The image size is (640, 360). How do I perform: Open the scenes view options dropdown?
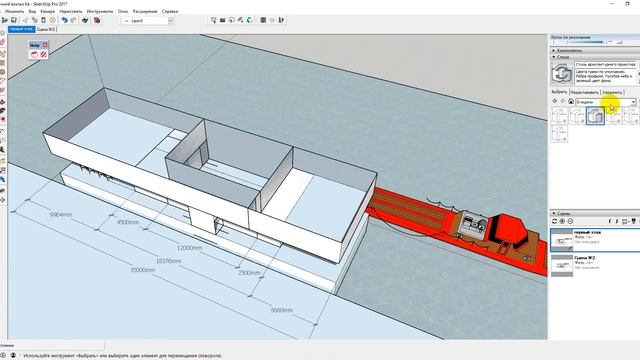(625, 221)
